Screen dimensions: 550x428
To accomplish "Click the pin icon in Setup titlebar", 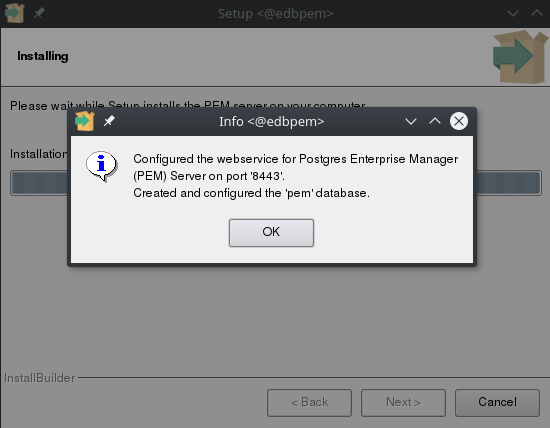I will (39, 13).
